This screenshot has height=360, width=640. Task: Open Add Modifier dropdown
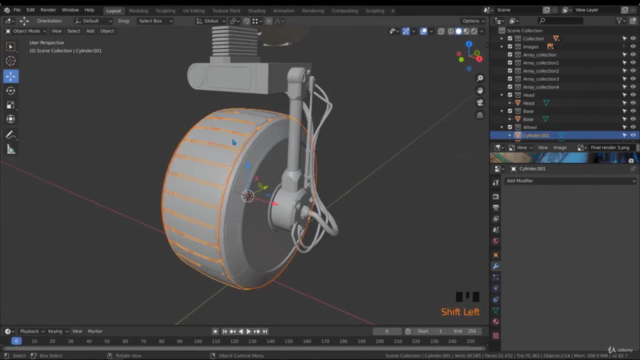(570, 181)
